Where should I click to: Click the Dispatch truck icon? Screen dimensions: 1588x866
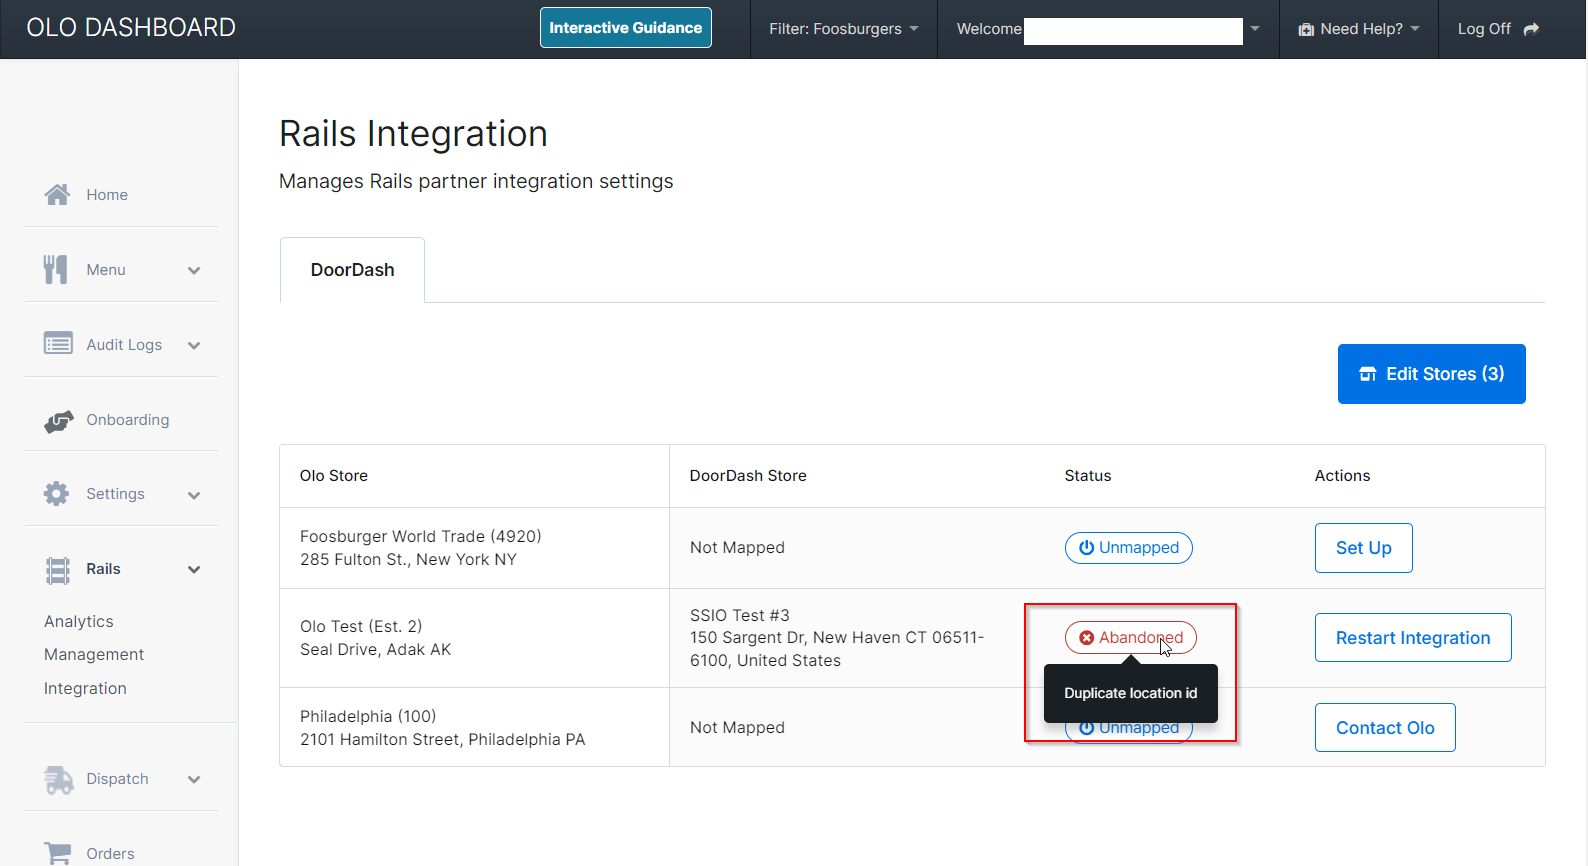[x=59, y=780]
